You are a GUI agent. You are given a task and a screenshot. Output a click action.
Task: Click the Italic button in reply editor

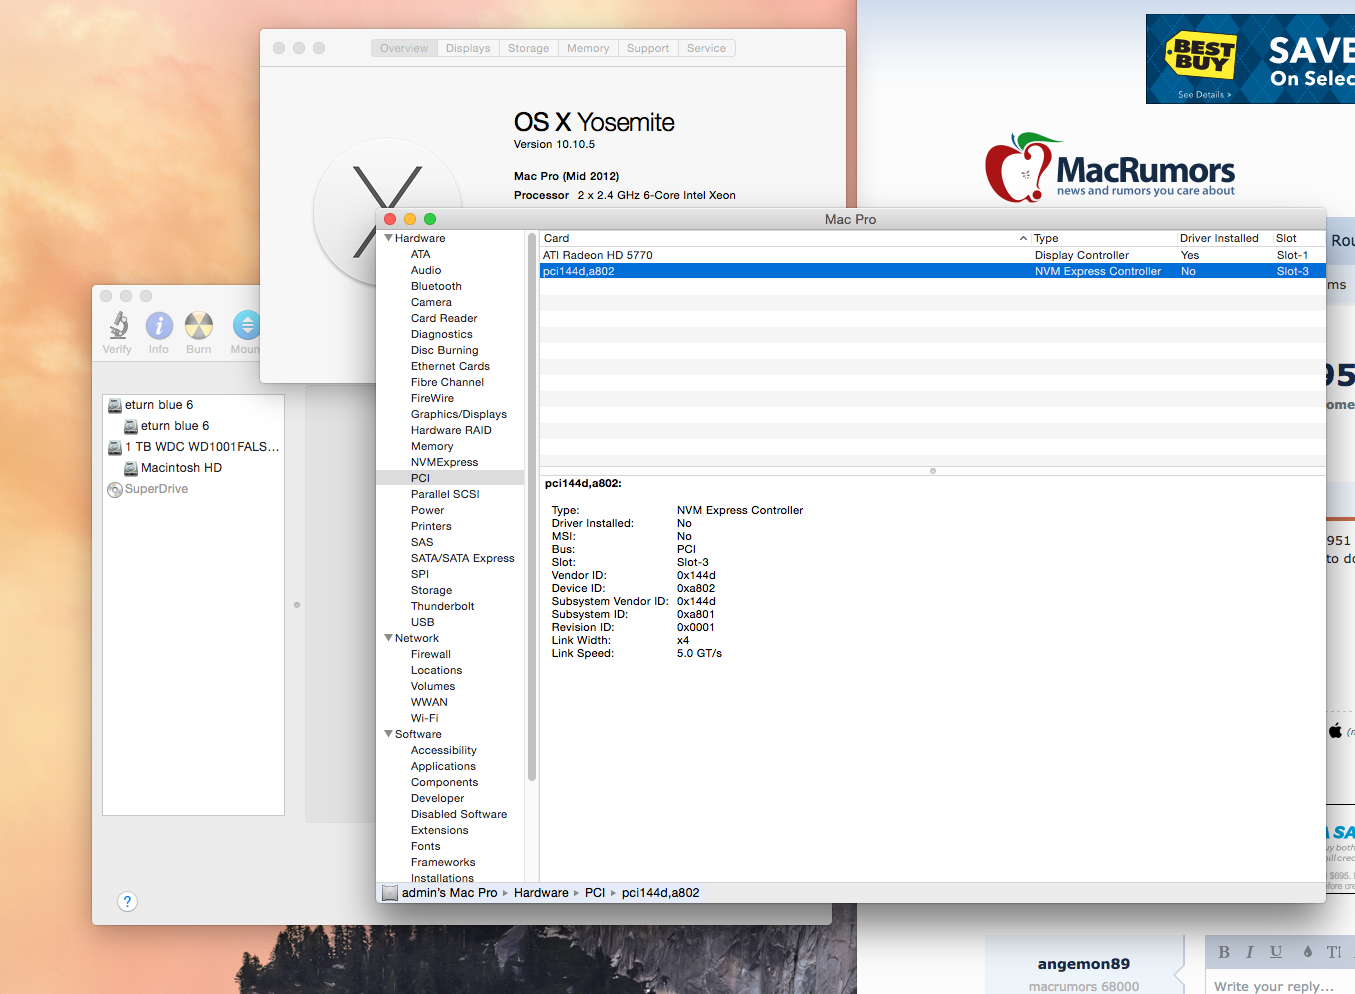[1249, 952]
